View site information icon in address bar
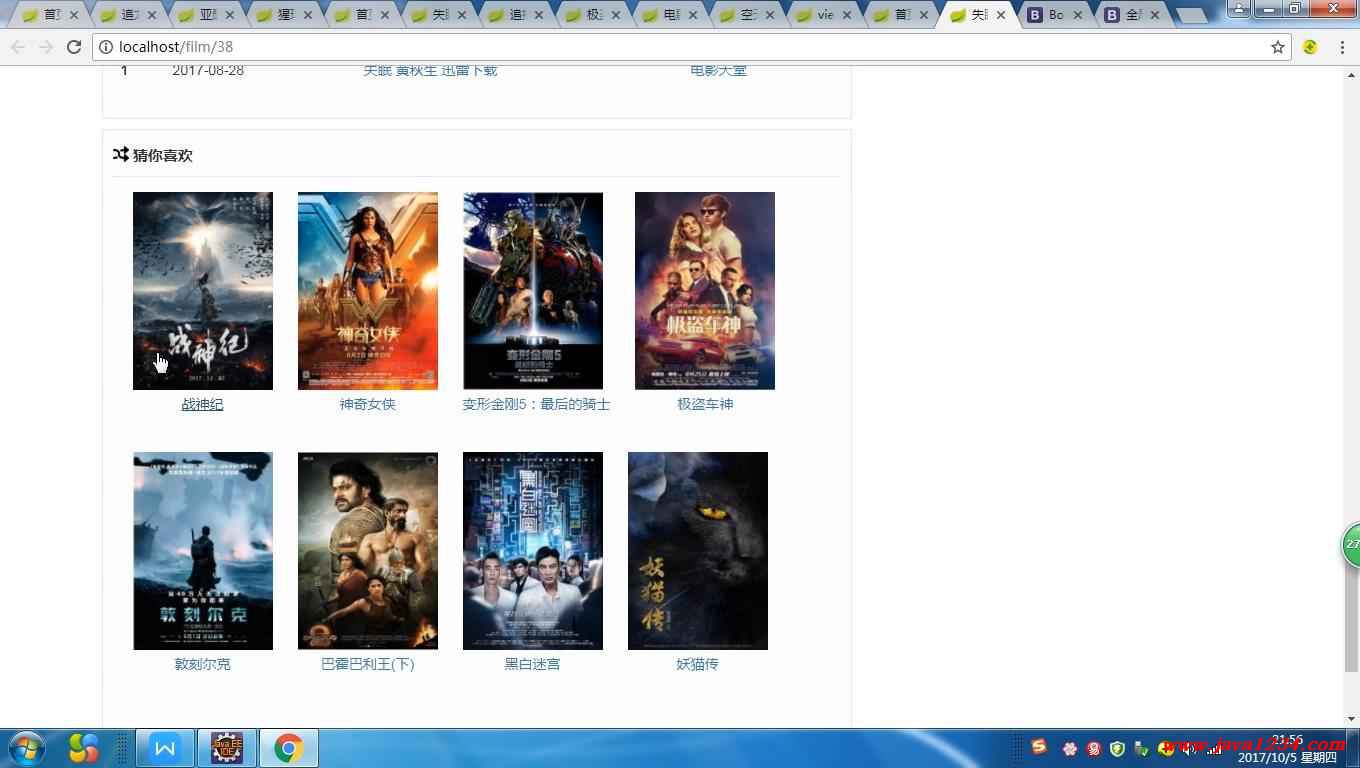Viewport: 1360px width, 768px height. (x=106, y=47)
